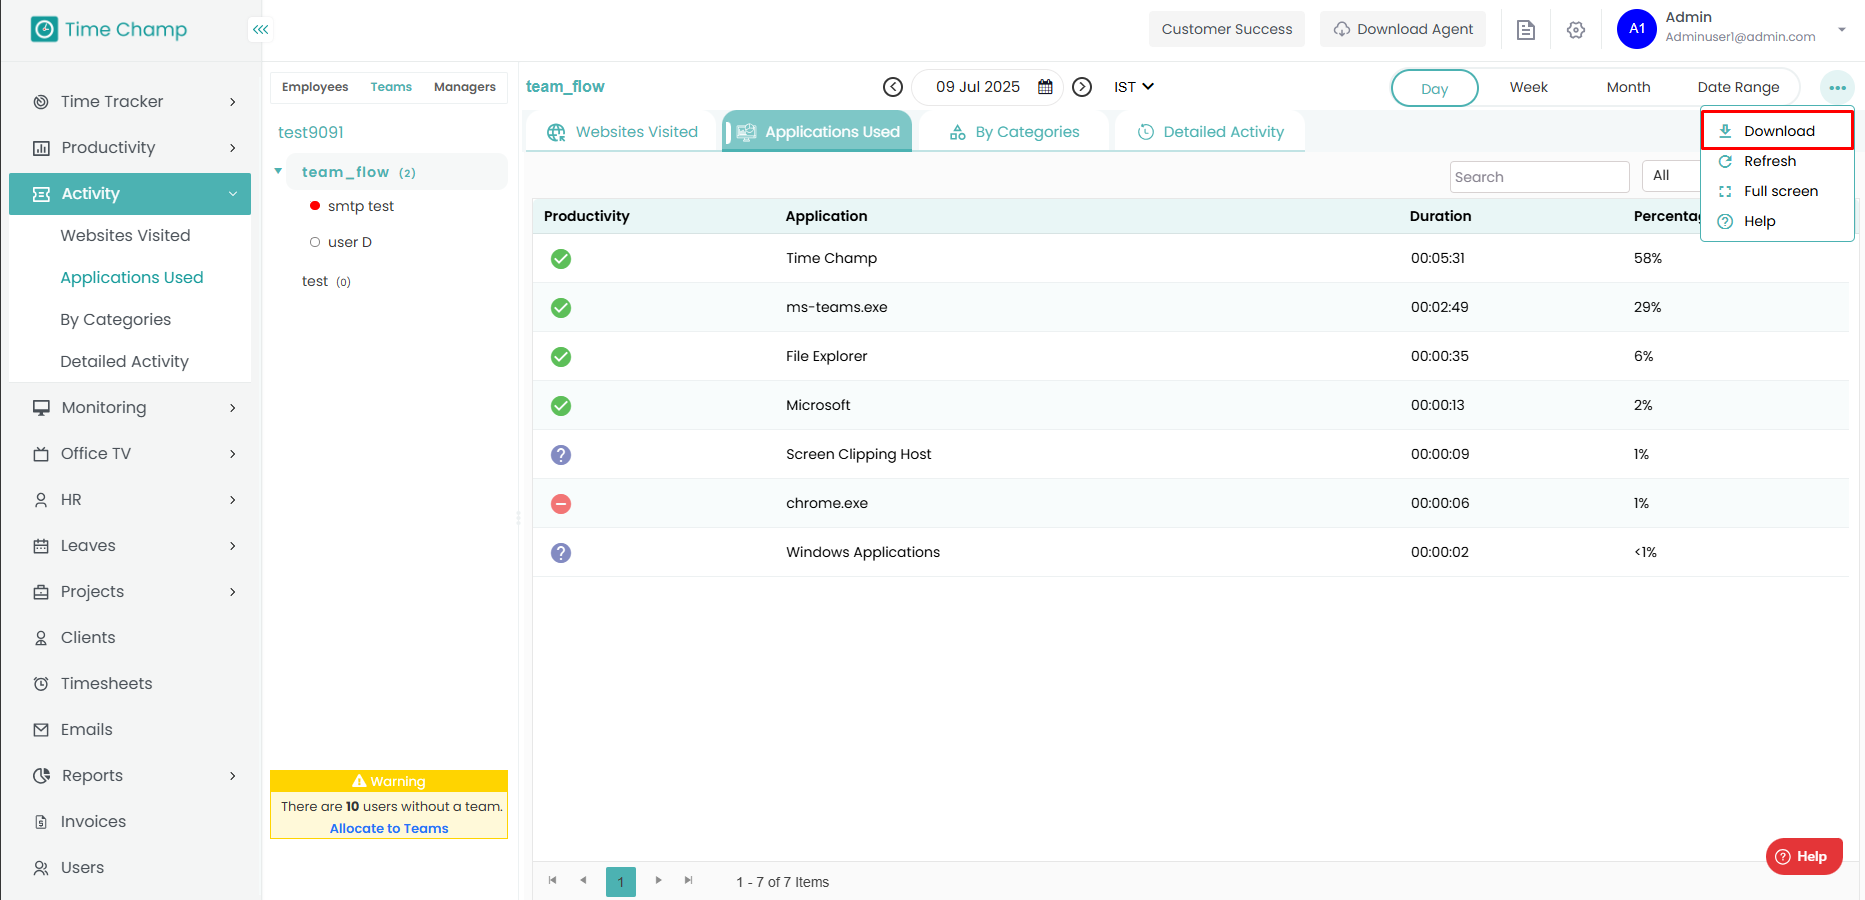Switch to Week view
The width and height of the screenshot is (1865, 900).
(x=1528, y=88)
